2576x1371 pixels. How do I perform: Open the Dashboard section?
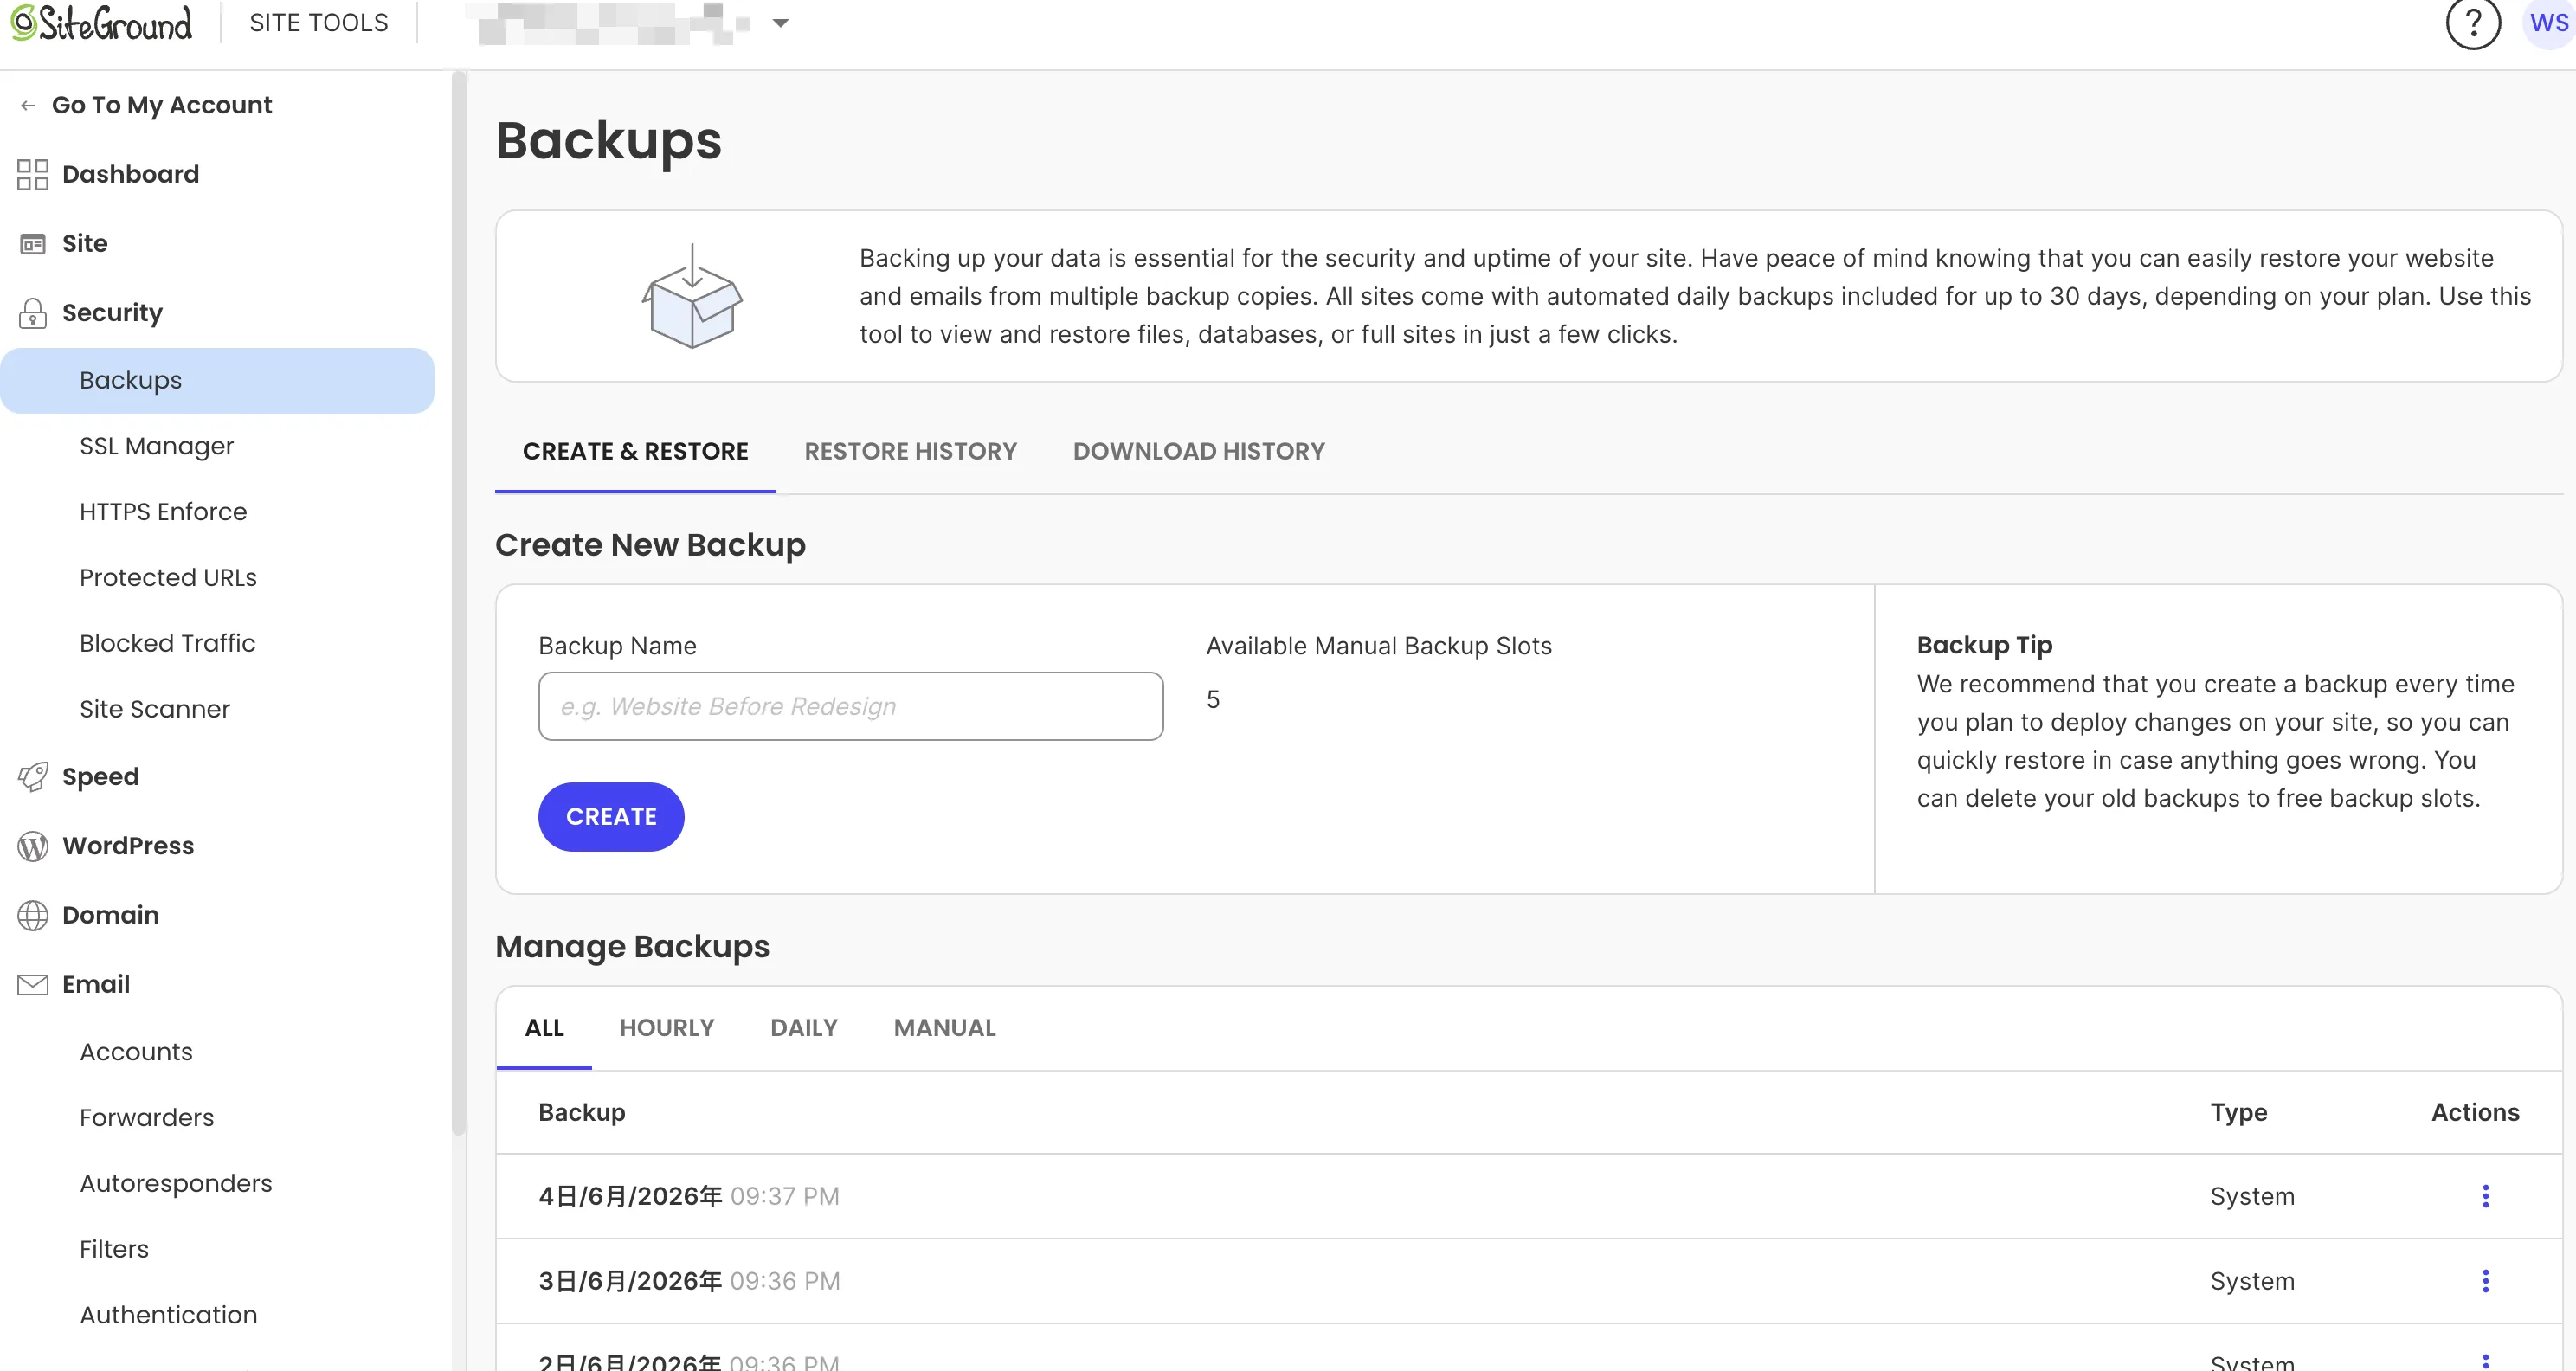click(x=130, y=174)
